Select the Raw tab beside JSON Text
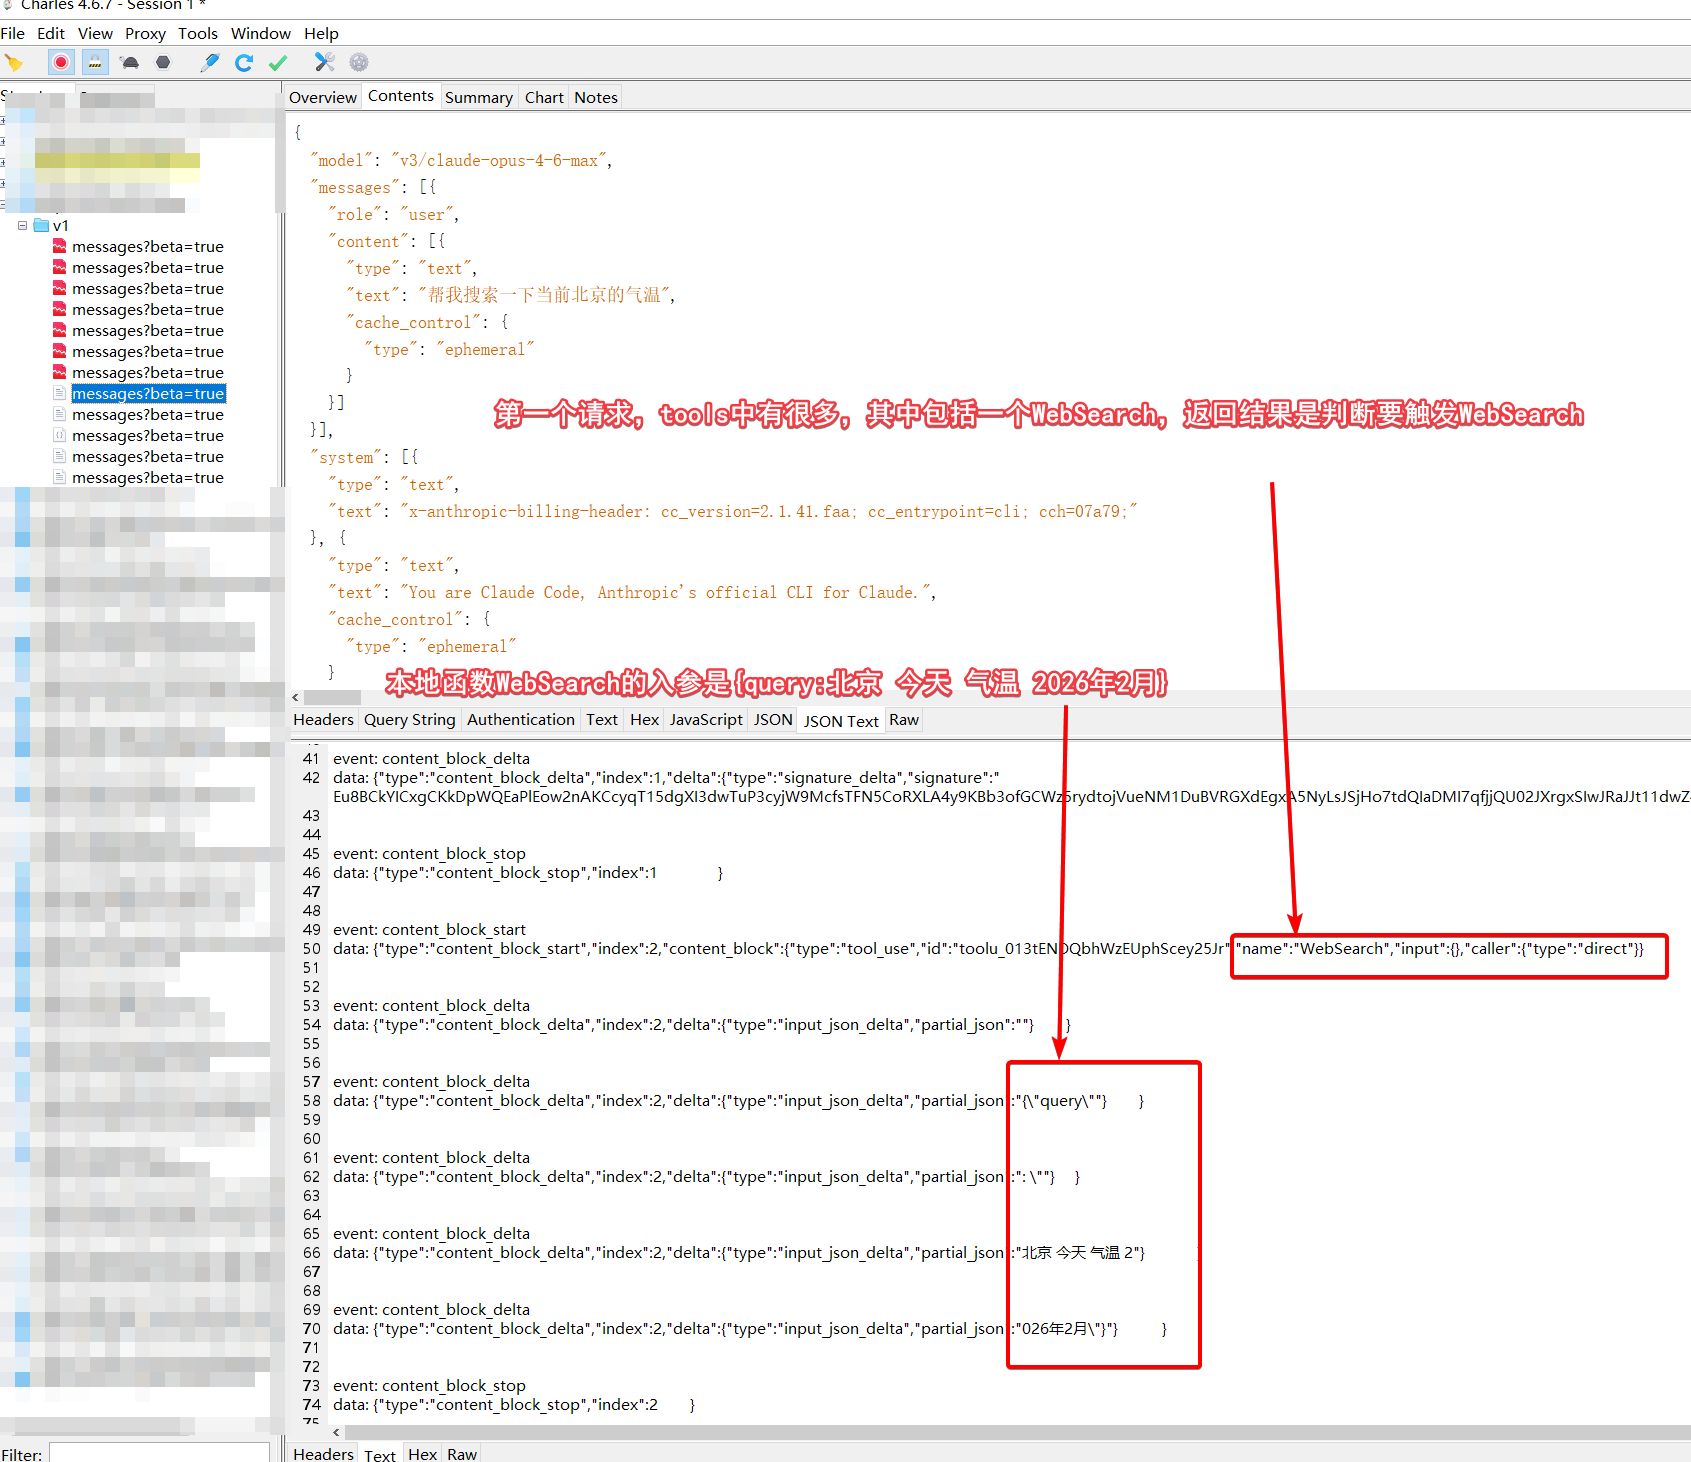The height and width of the screenshot is (1462, 1691). pyautogui.click(x=903, y=720)
